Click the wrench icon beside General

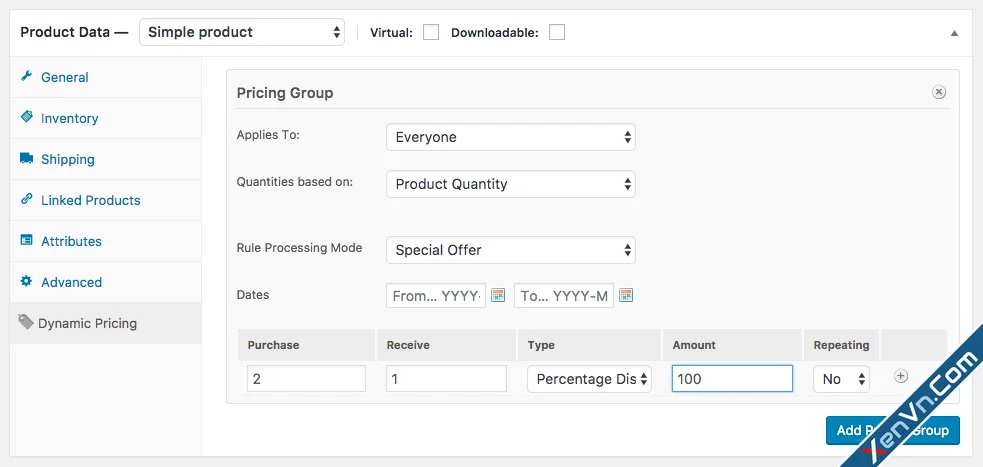[x=26, y=76]
